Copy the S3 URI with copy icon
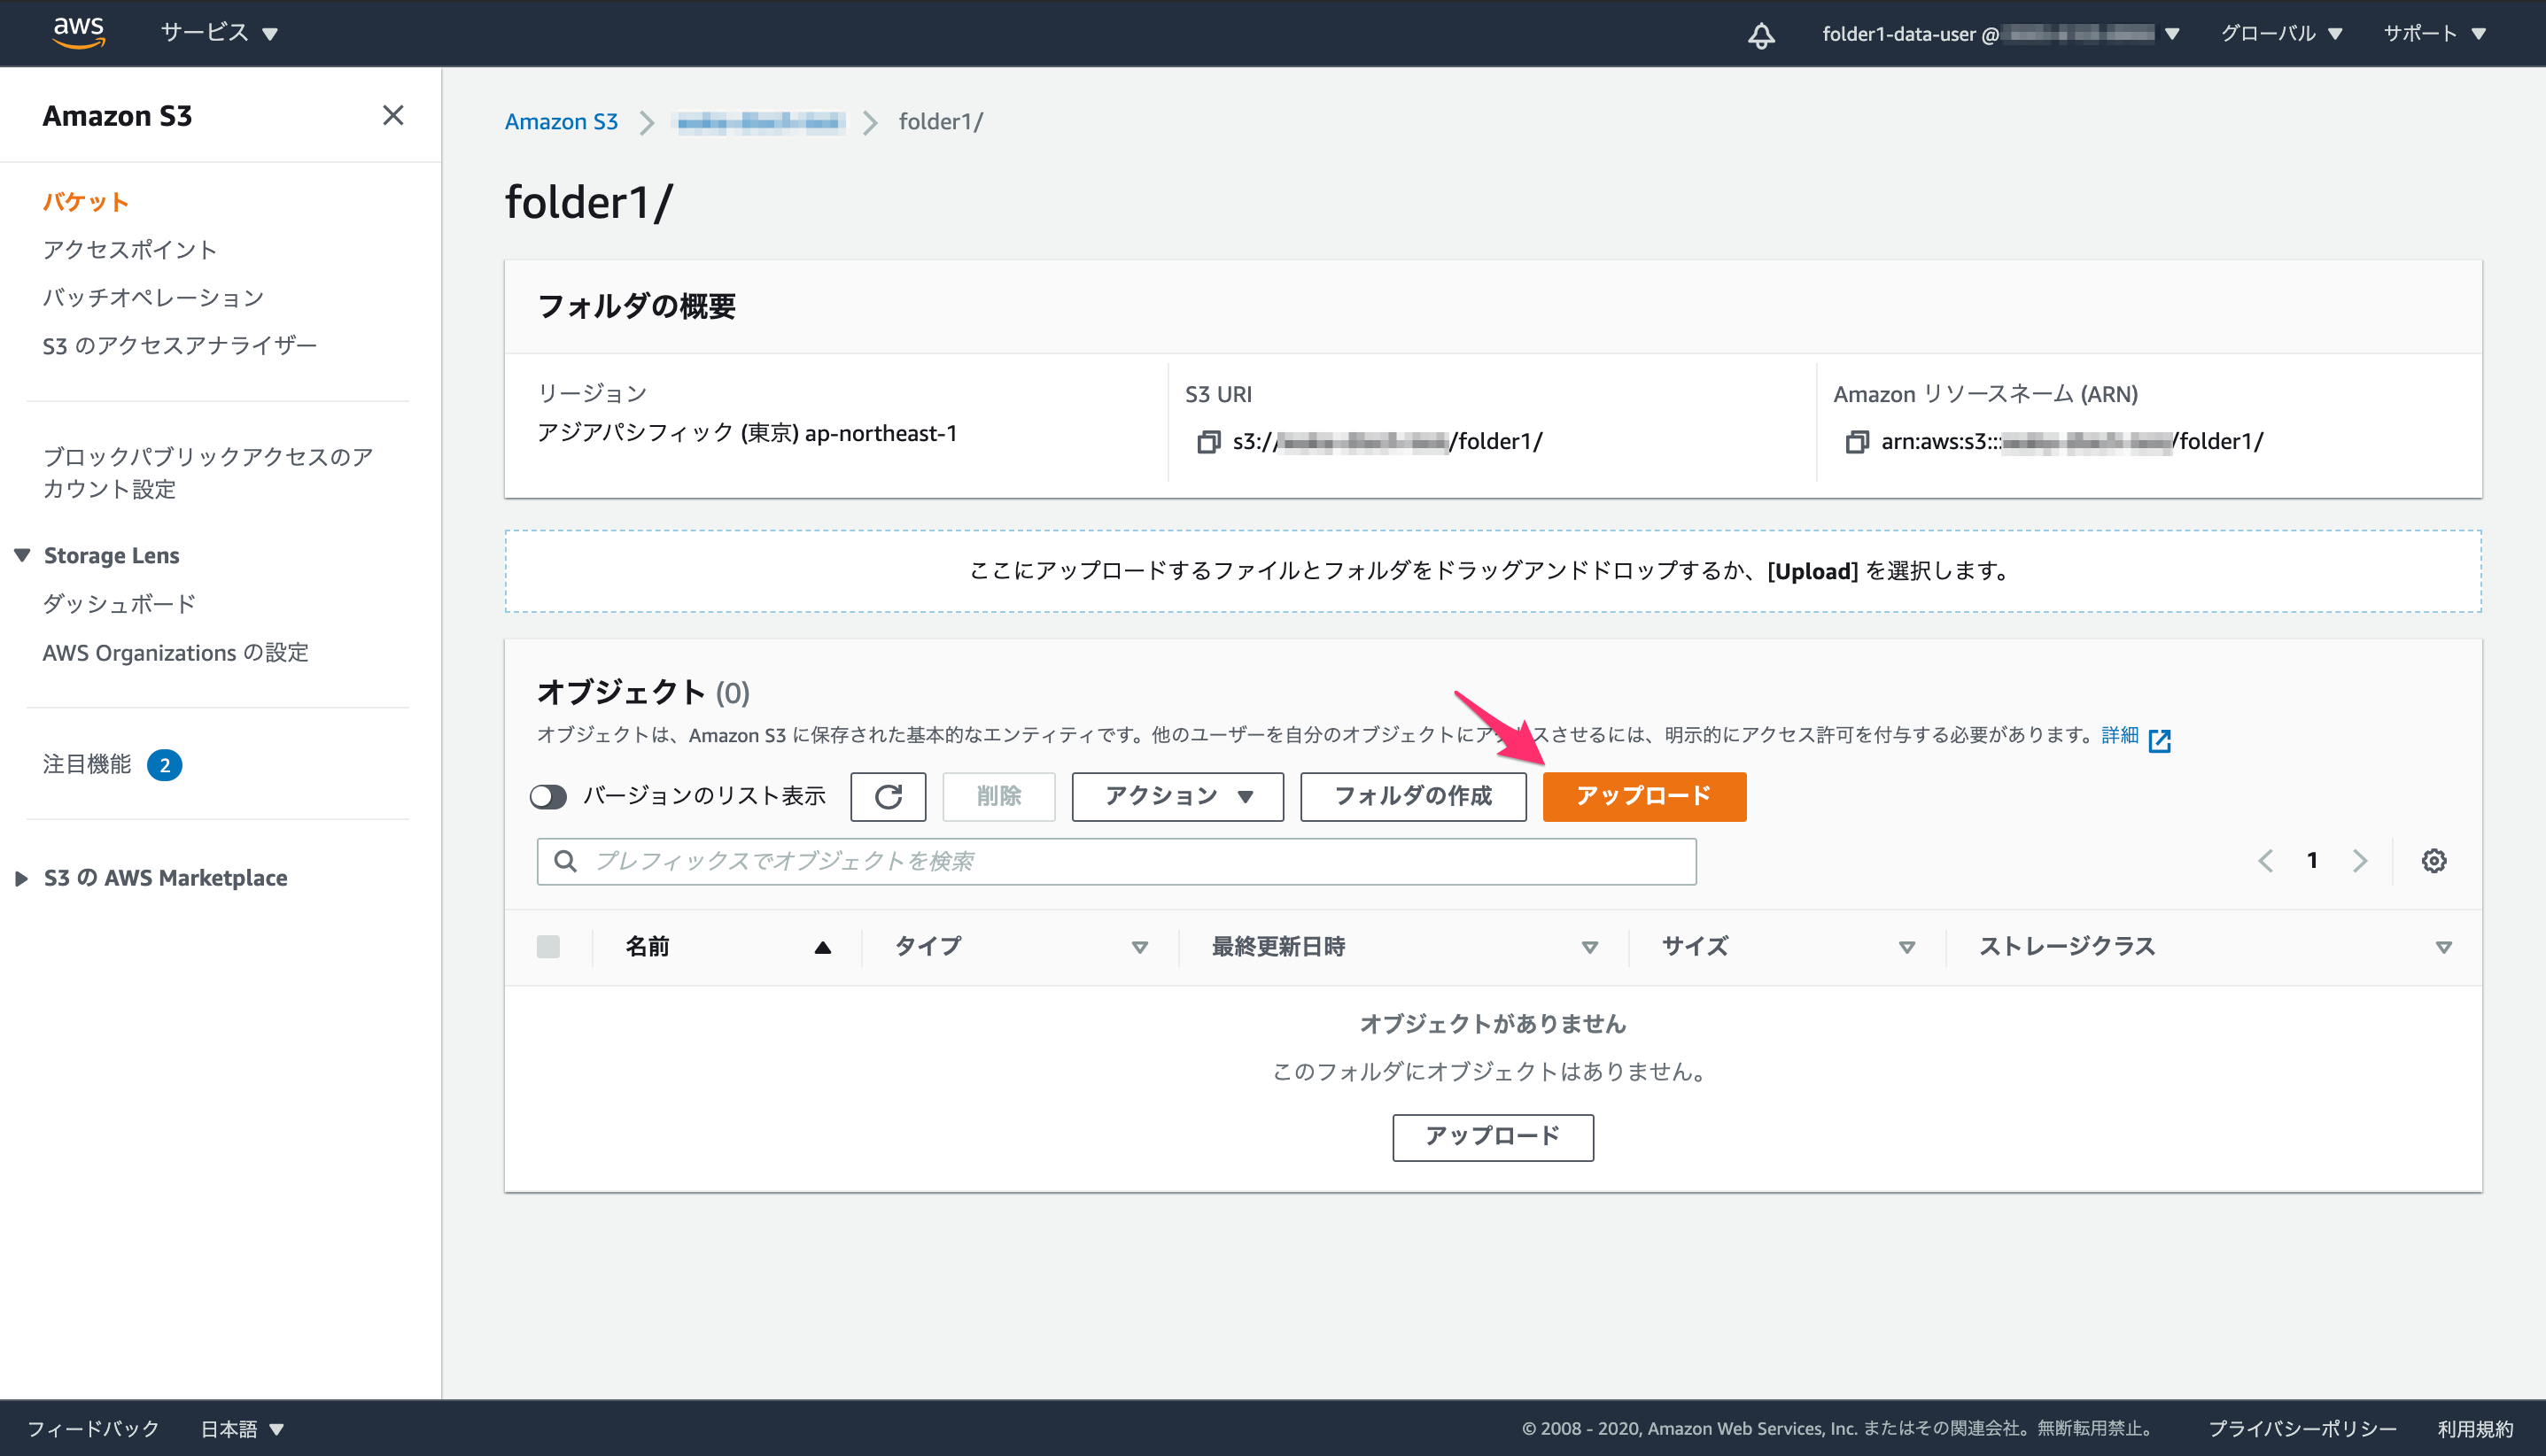2546x1456 pixels. [1208, 441]
